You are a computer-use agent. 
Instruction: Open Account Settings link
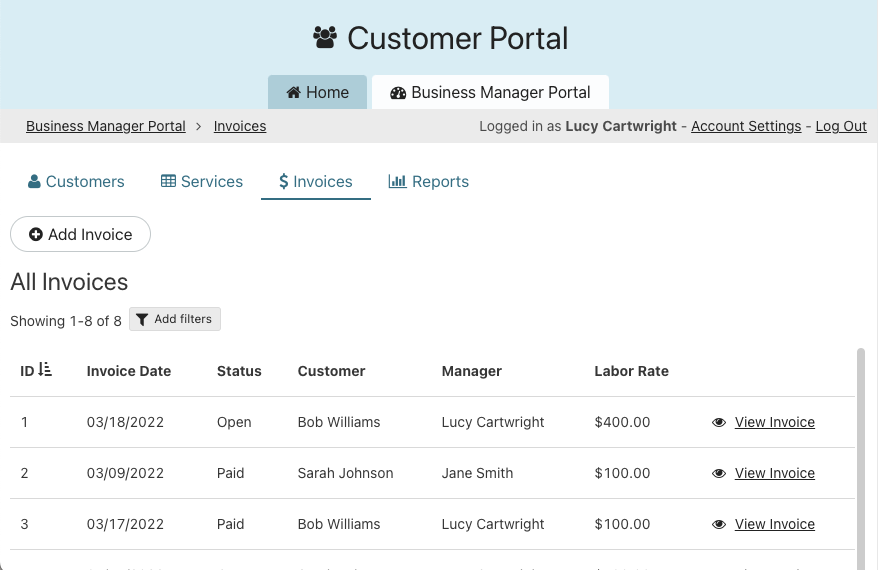point(745,126)
